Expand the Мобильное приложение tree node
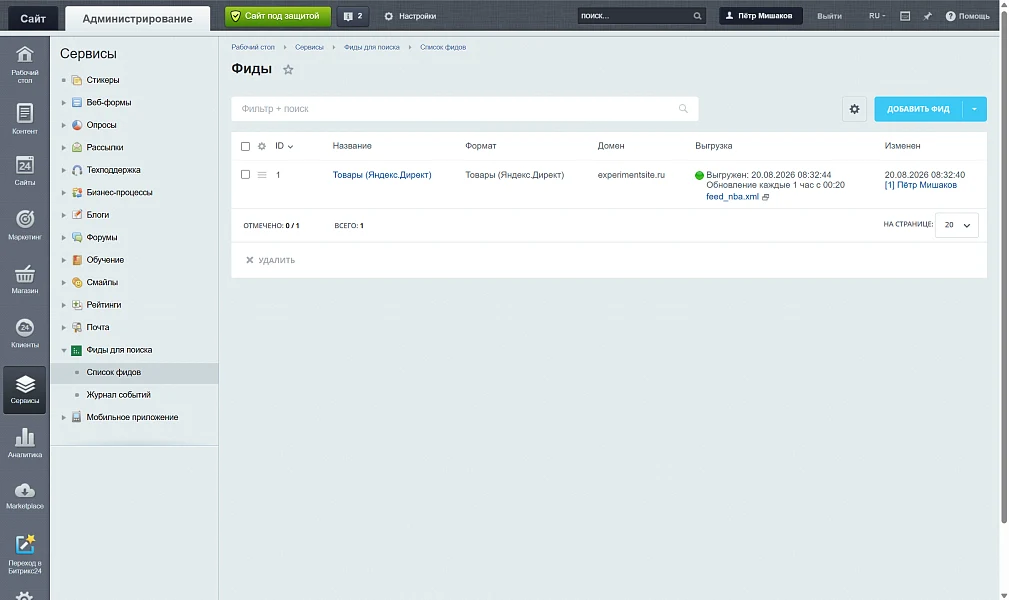The image size is (1009, 600). pos(64,417)
